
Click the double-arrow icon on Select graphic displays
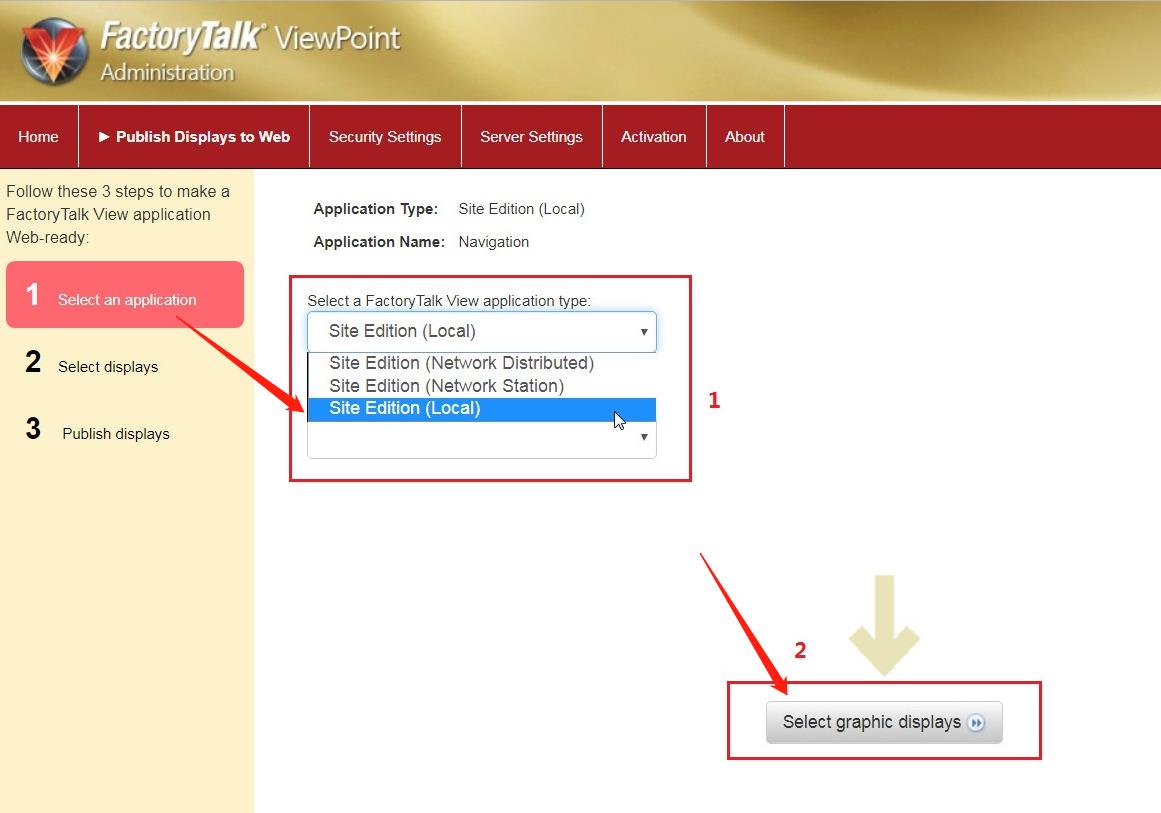tap(977, 723)
